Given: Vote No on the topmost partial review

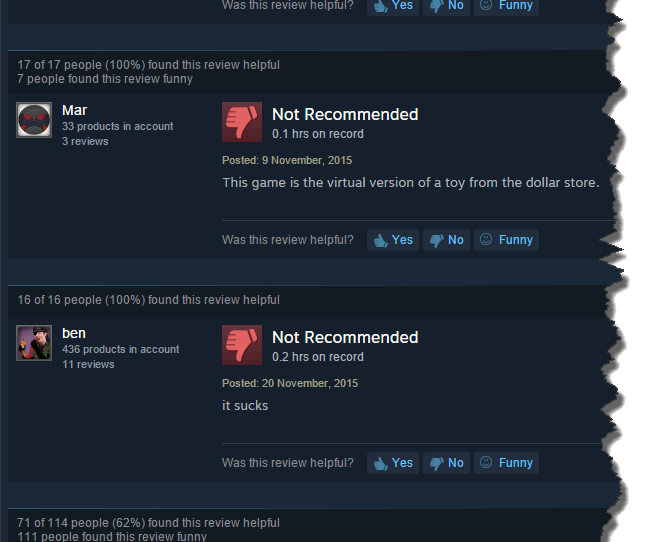Looking at the screenshot, I should (446, 6).
